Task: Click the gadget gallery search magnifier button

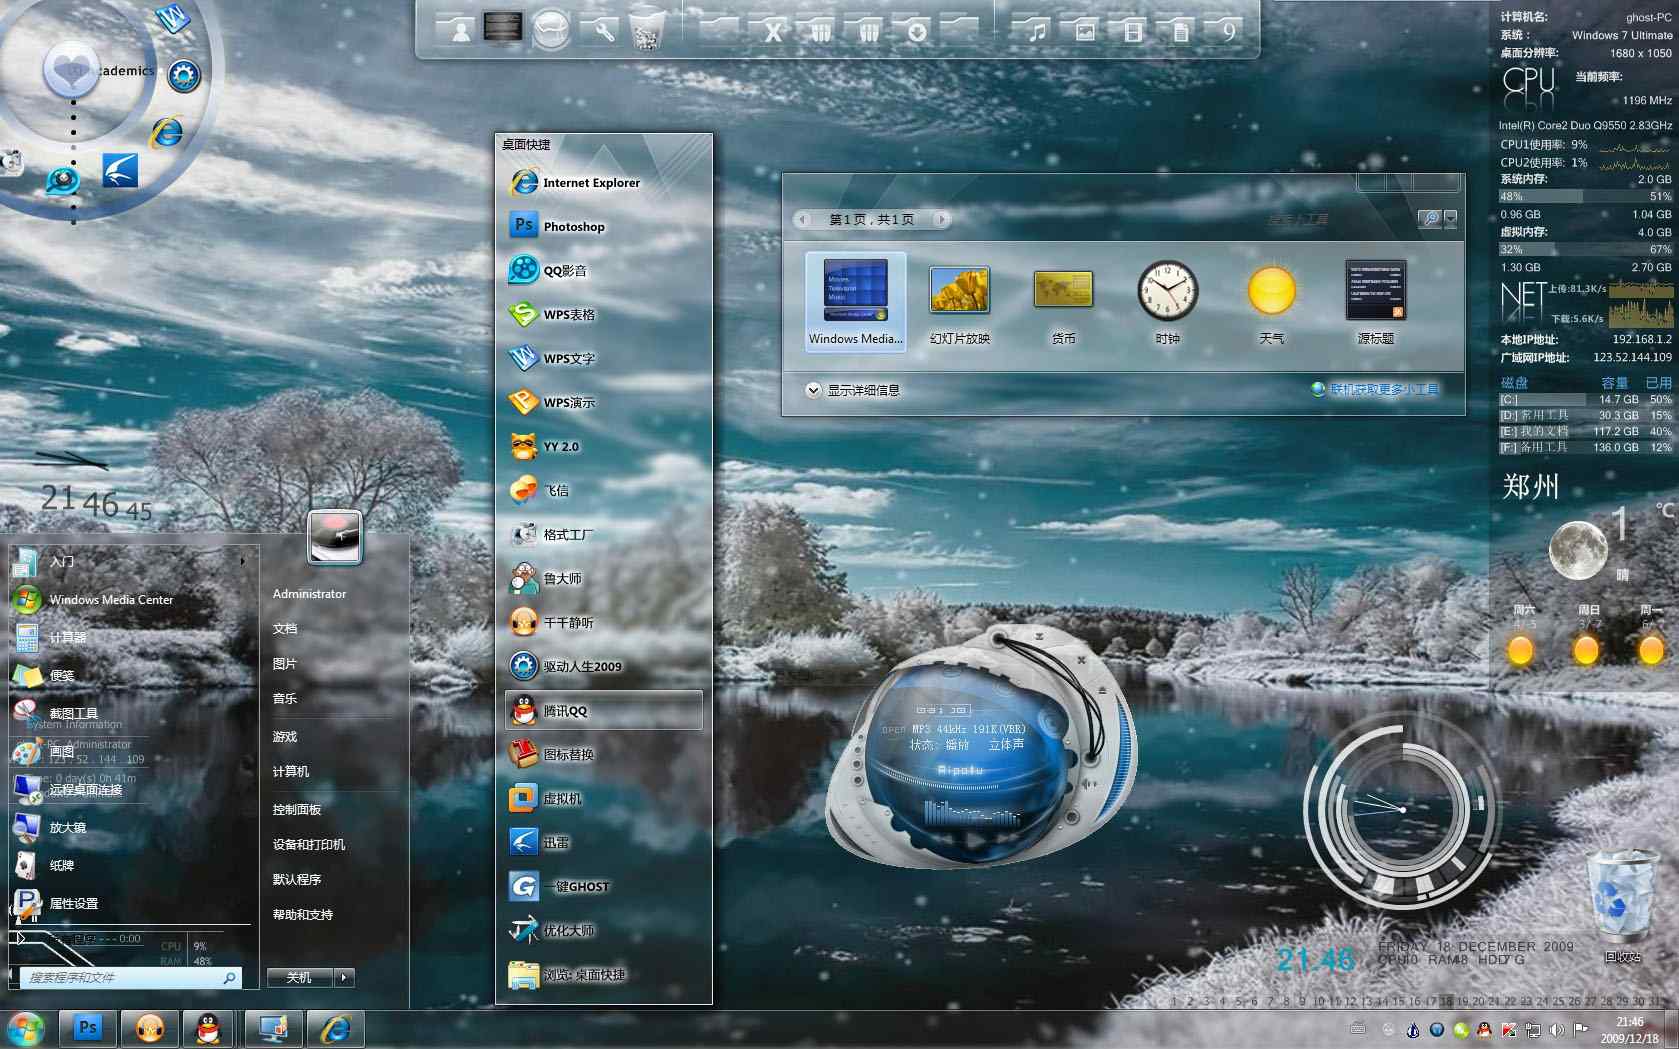Action: (1431, 218)
